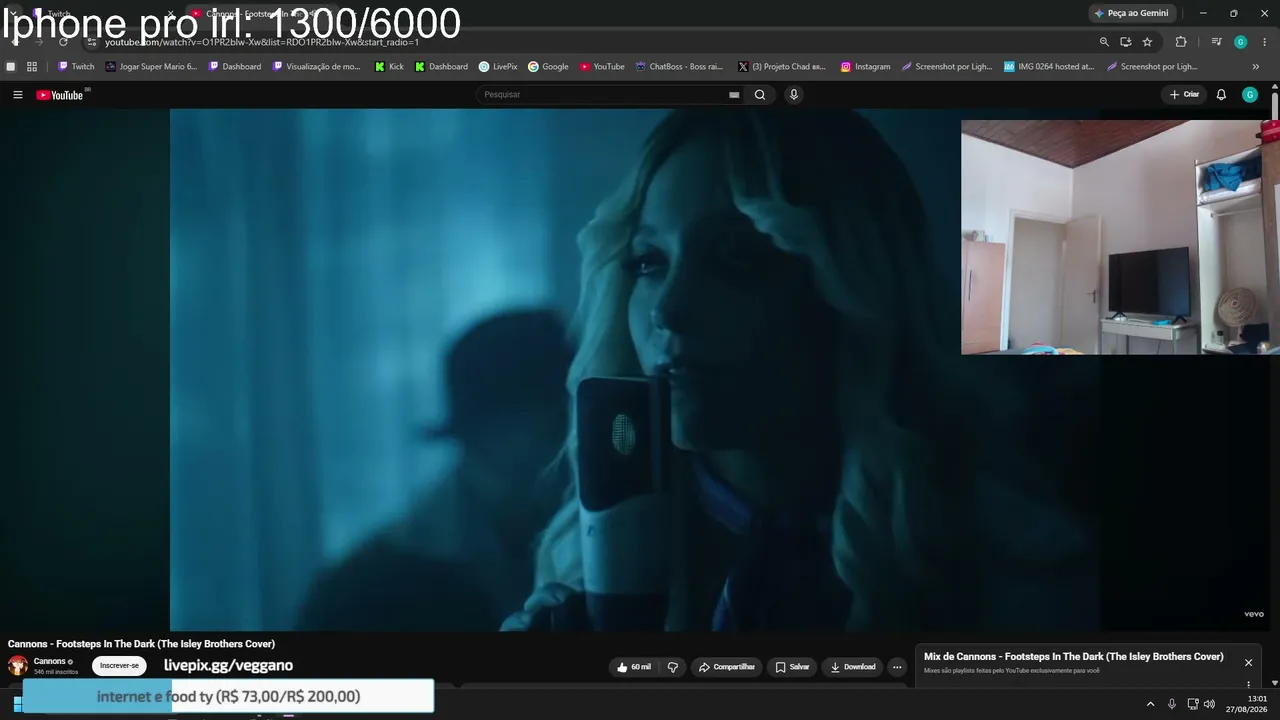
Task: Open the IMG 0264 hosted at... bookmark
Action: [1049, 67]
